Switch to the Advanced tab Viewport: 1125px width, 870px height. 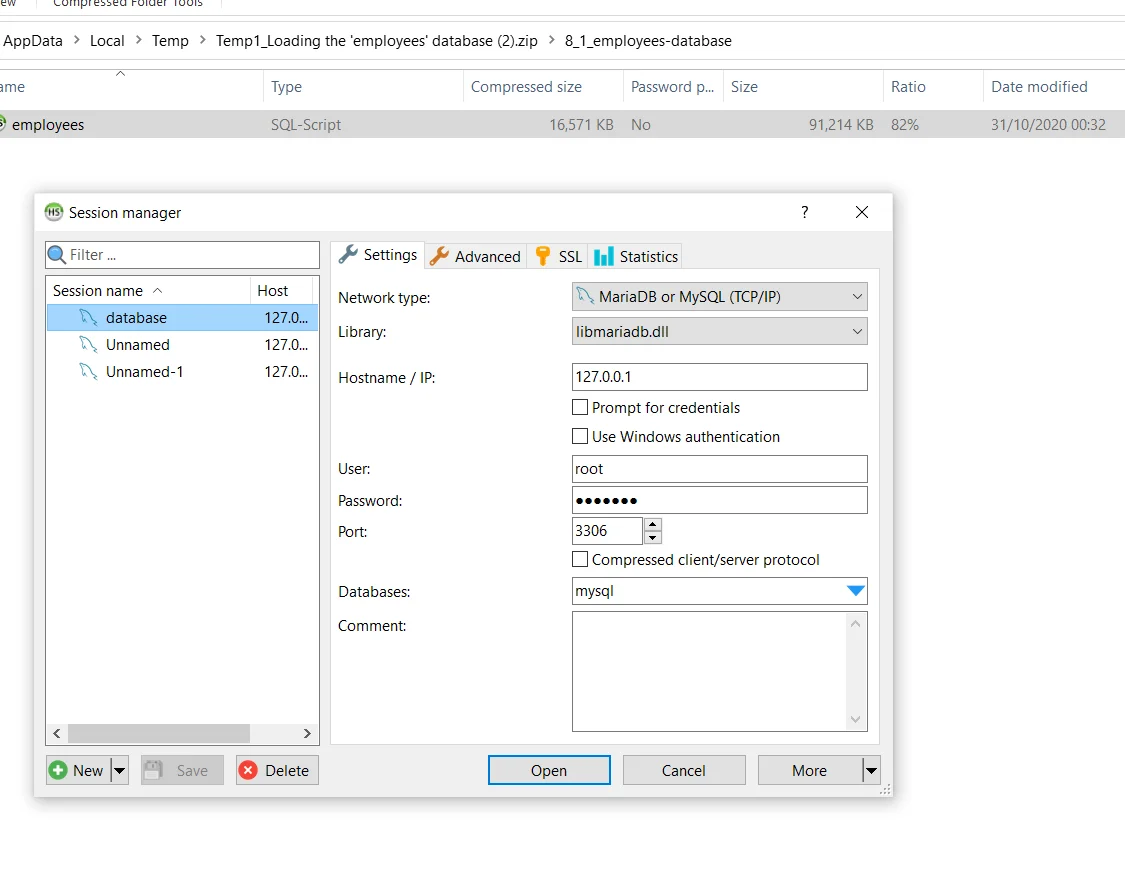476,256
